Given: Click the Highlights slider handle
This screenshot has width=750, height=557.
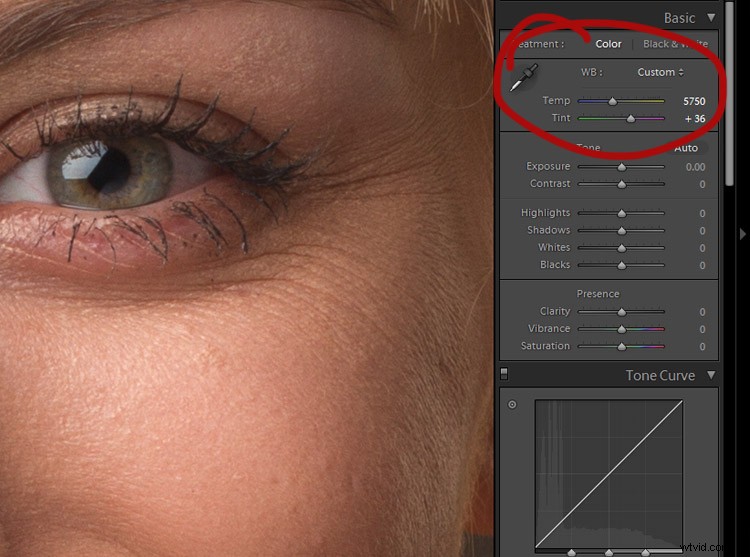Looking at the screenshot, I should click(621, 213).
